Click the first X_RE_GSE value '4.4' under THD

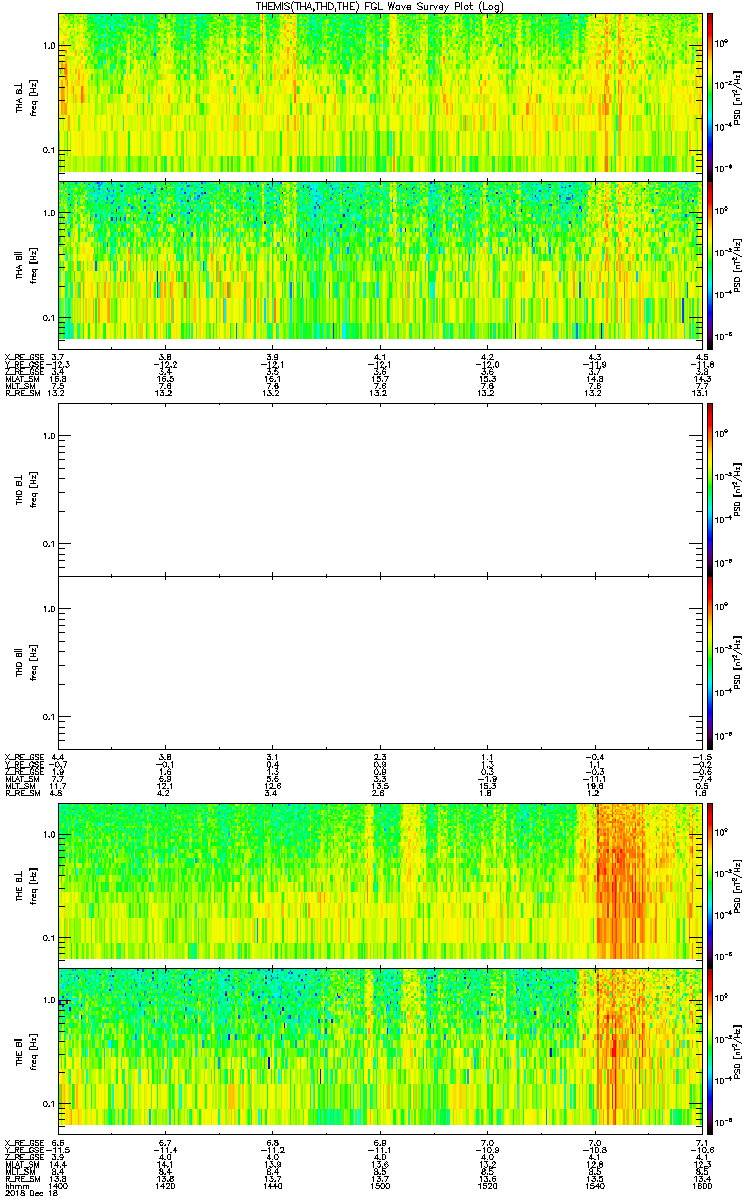tap(57, 757)
